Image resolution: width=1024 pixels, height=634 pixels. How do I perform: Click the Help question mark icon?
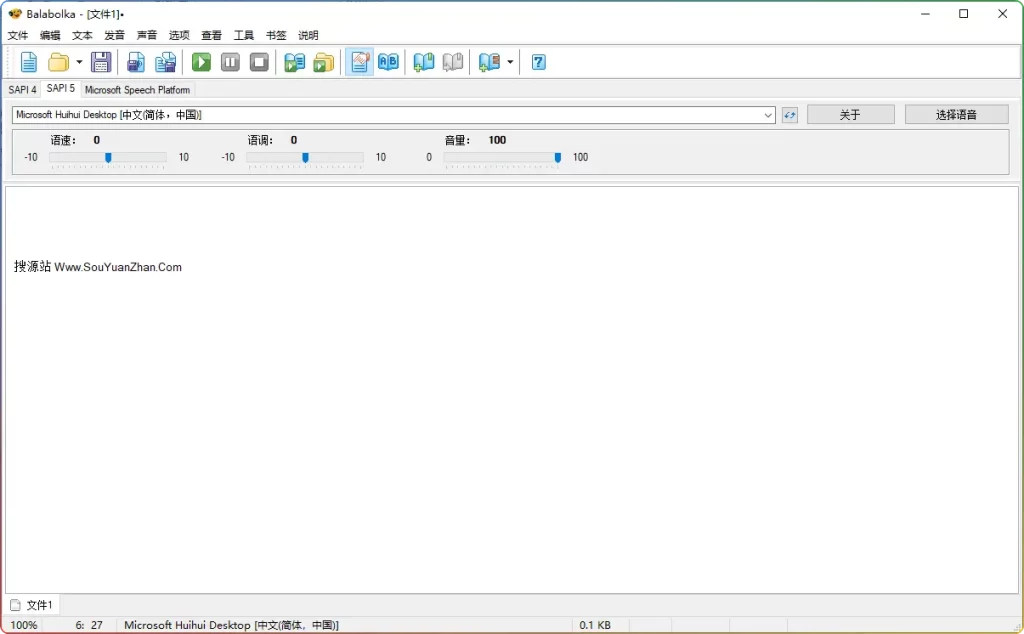538,62
